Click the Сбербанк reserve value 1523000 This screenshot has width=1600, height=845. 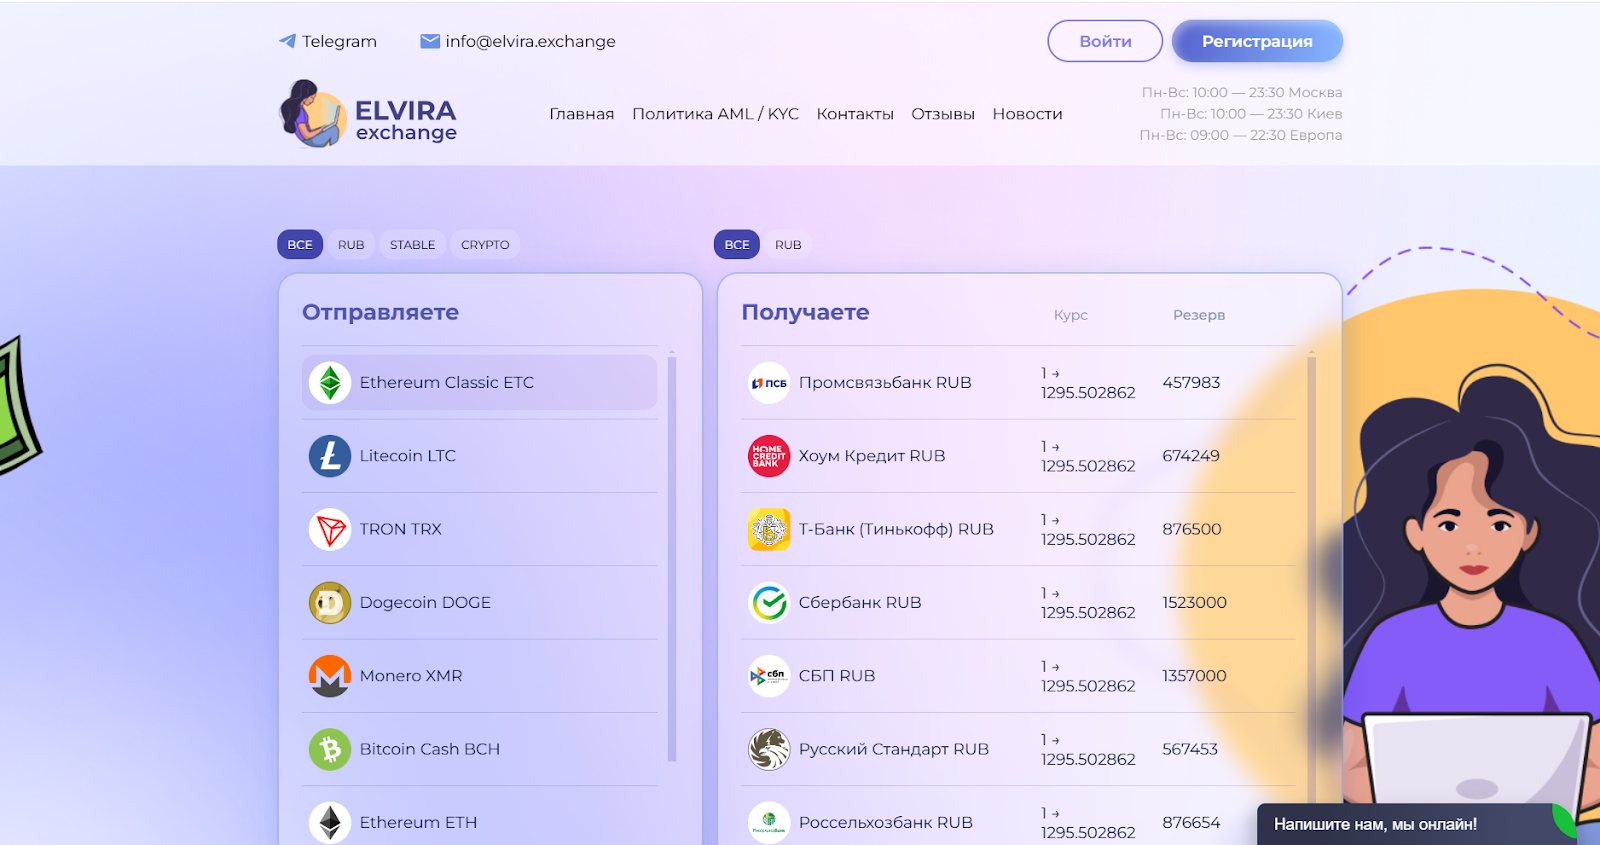point(1194,603)
